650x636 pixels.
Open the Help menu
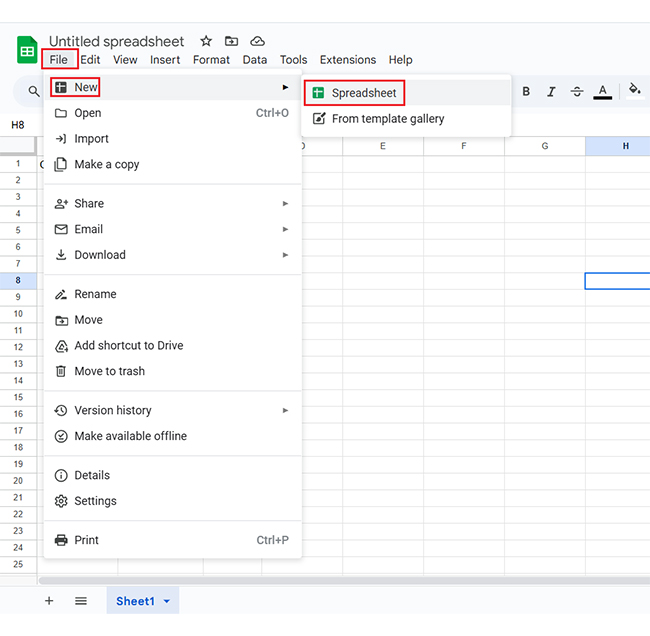click(400, 60)
